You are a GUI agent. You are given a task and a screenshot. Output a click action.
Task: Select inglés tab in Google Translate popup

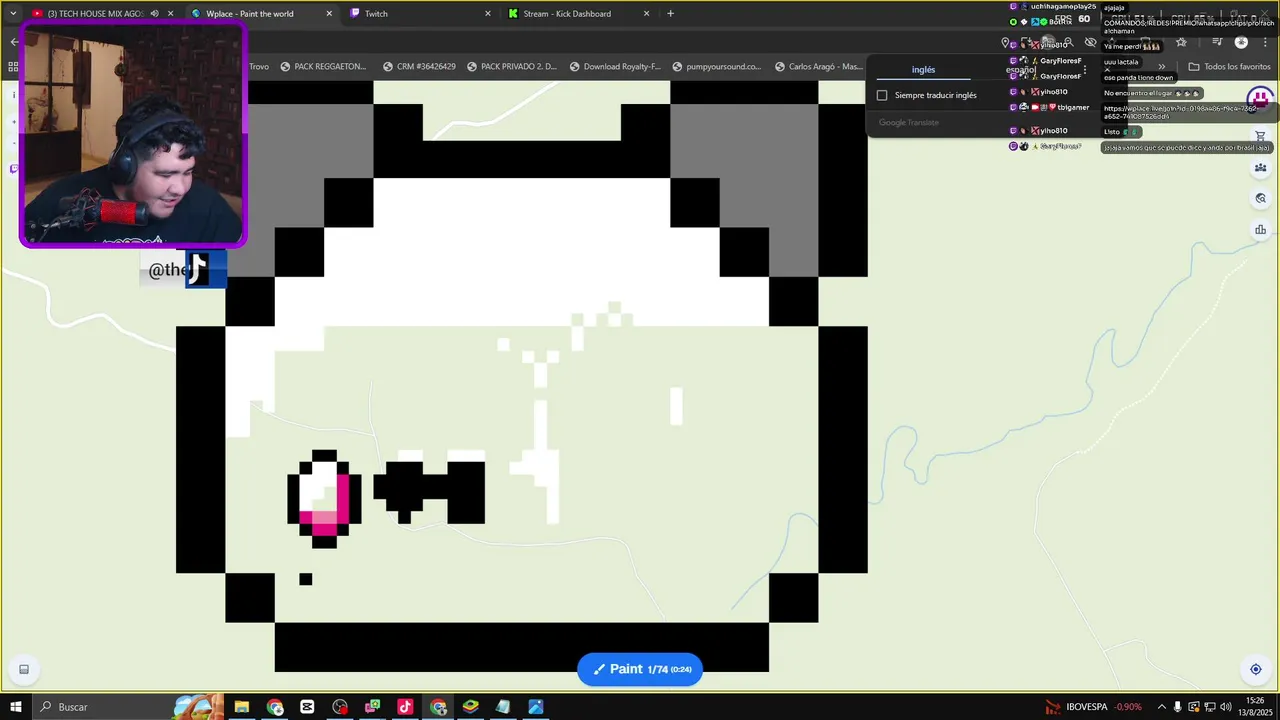923,70
